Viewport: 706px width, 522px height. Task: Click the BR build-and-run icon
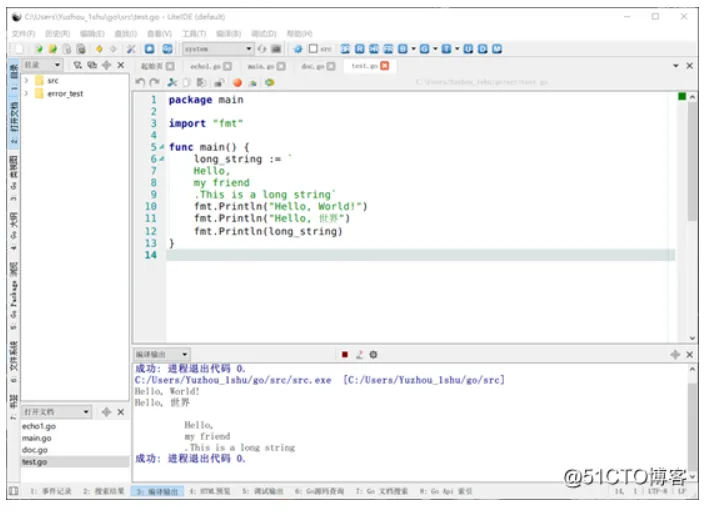[345, 49]
